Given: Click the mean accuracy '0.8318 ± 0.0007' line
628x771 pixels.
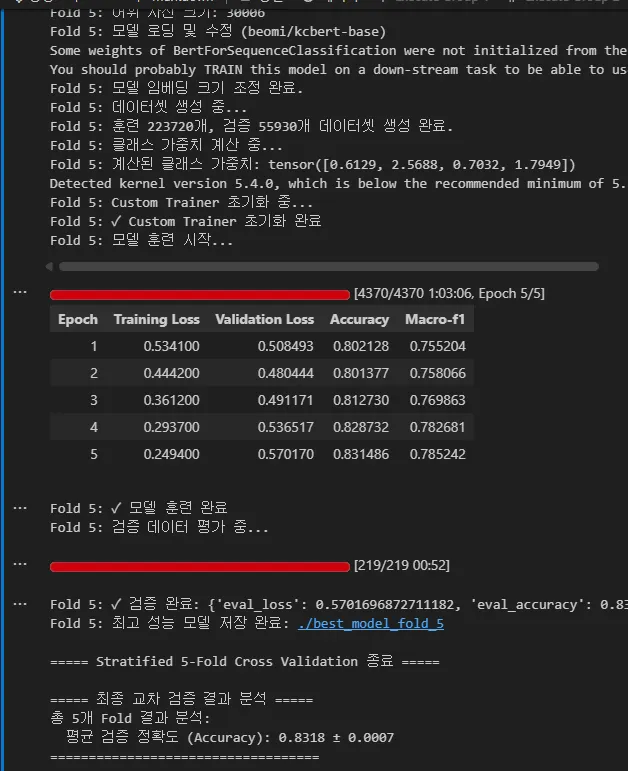Looking at the screenshot, I should (x=230, y=738).
